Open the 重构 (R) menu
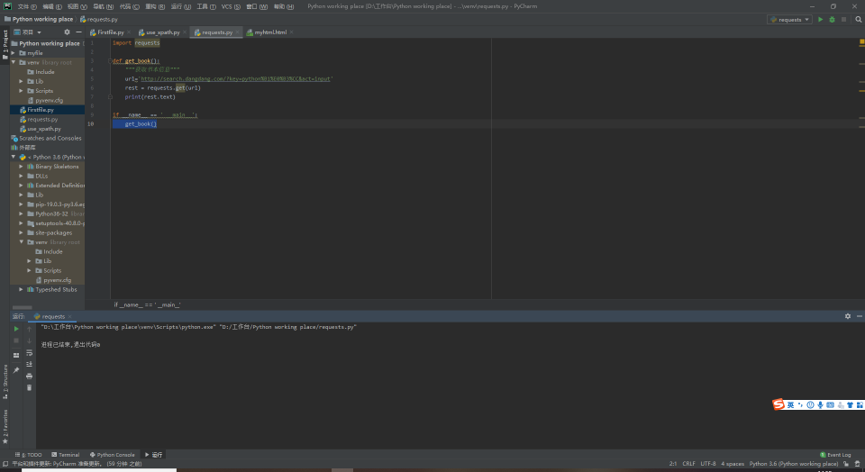865x472 pixels. pos(155,7)
